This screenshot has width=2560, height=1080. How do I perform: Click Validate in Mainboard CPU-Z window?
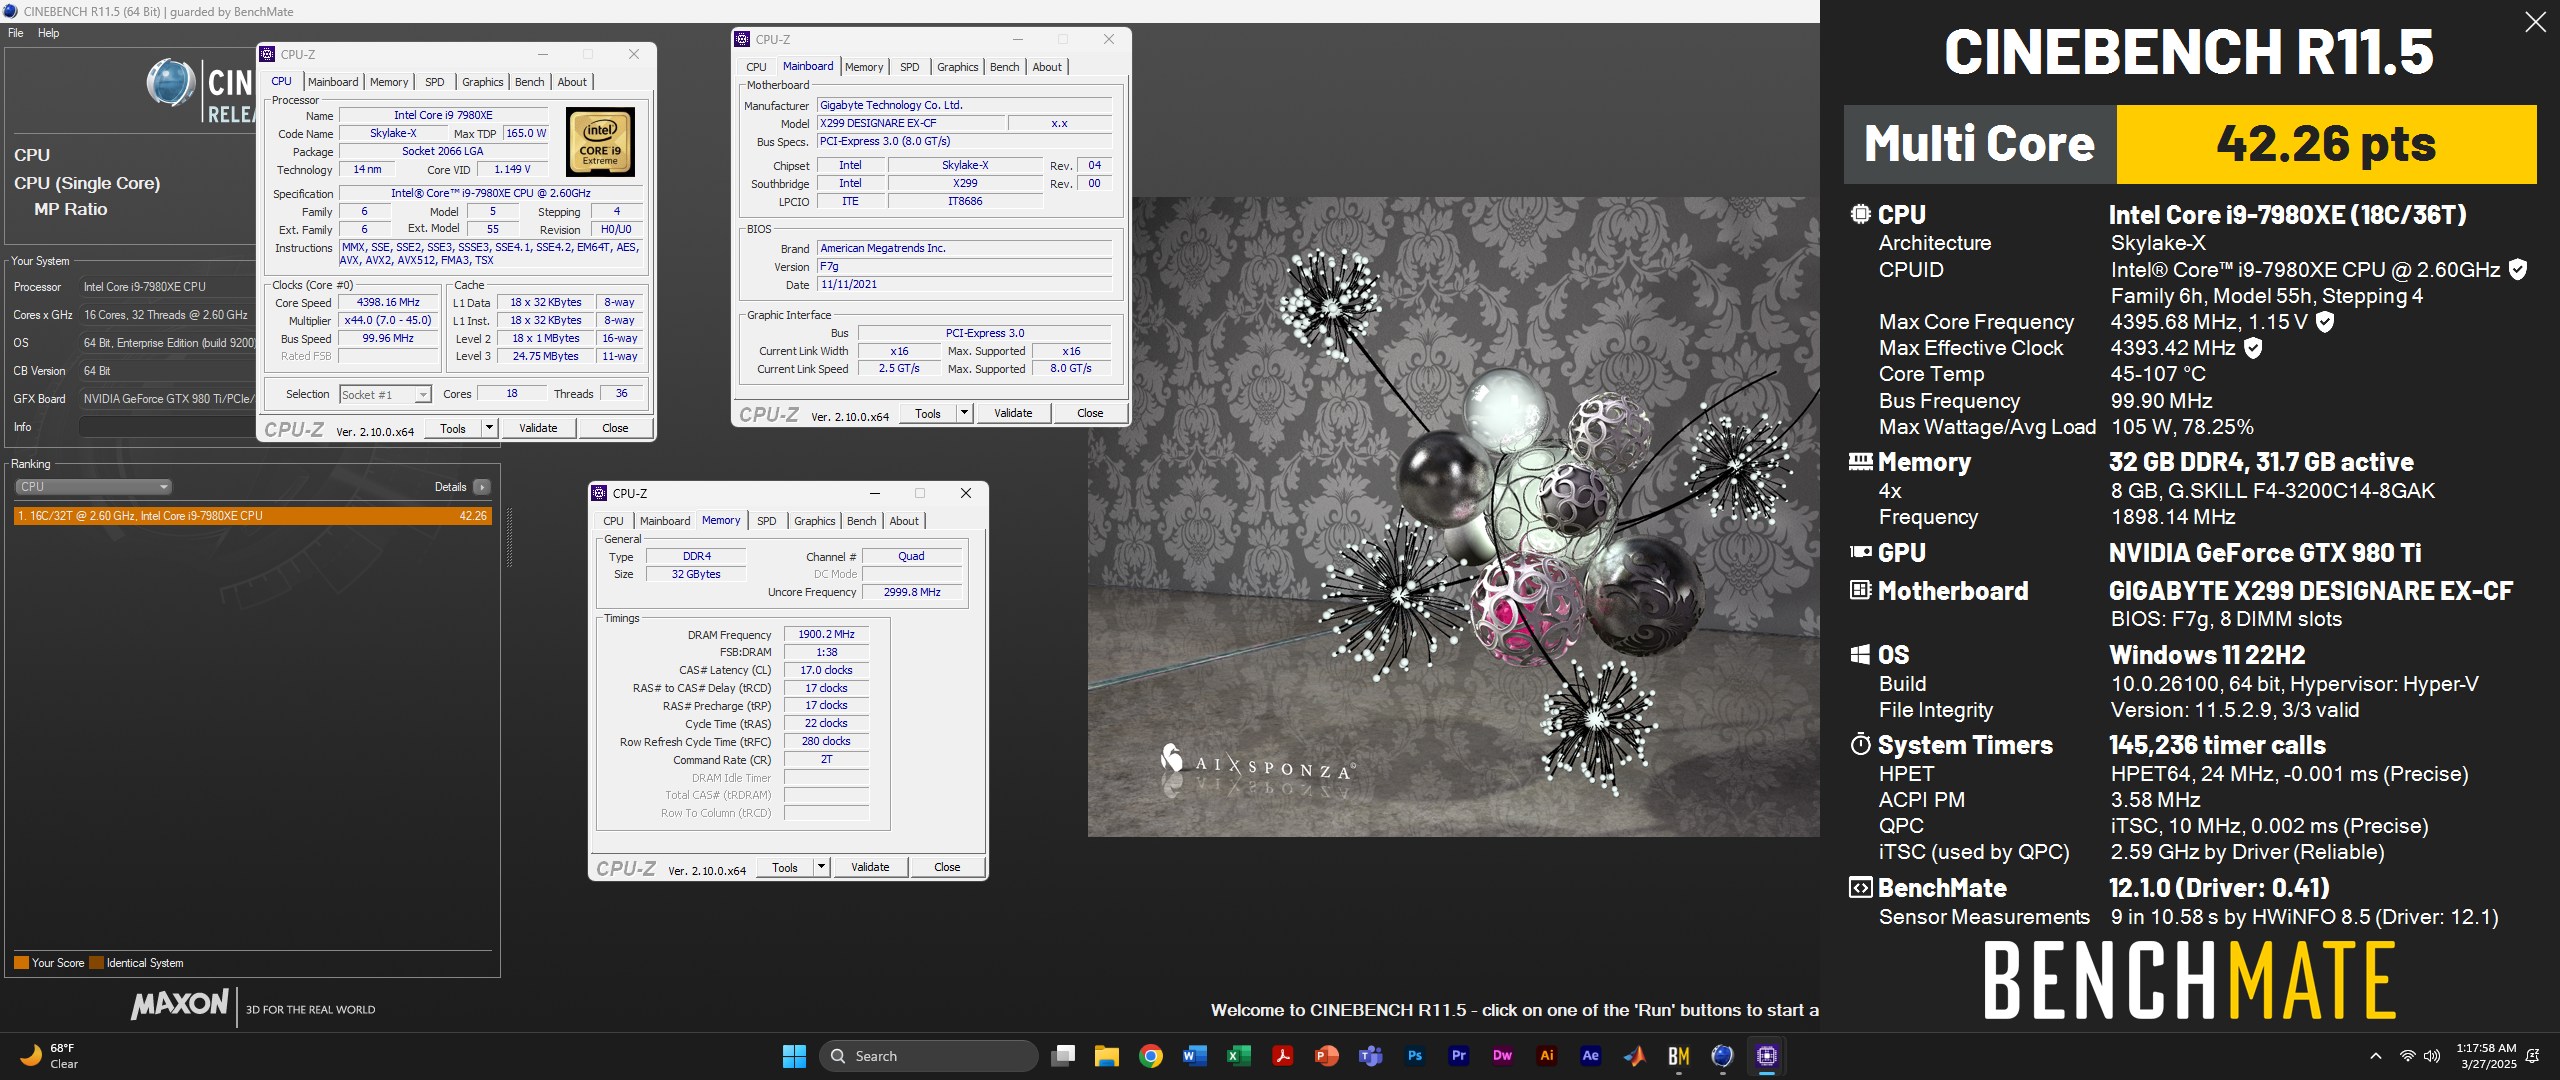1013,413
